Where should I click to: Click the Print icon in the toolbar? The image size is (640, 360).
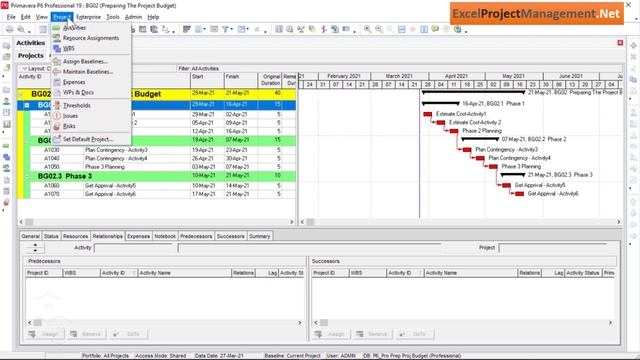(x=9, y=29)
